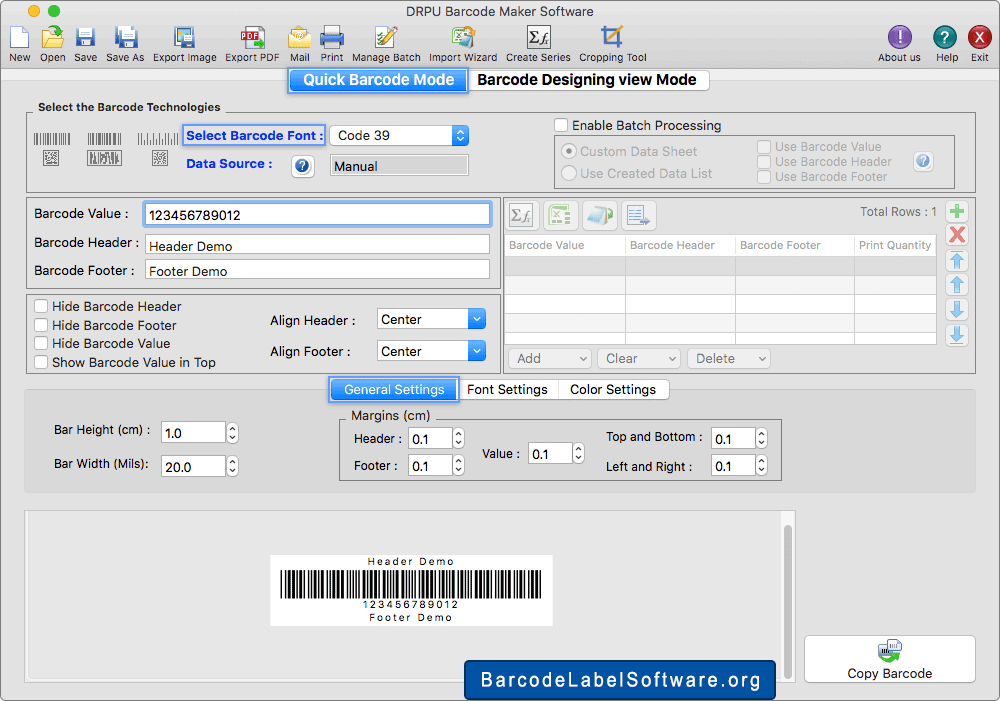The width and height of the screenshot is (1000, 701).
Task: Enable Batch Processing checkbox
Action: pos(561,125)
